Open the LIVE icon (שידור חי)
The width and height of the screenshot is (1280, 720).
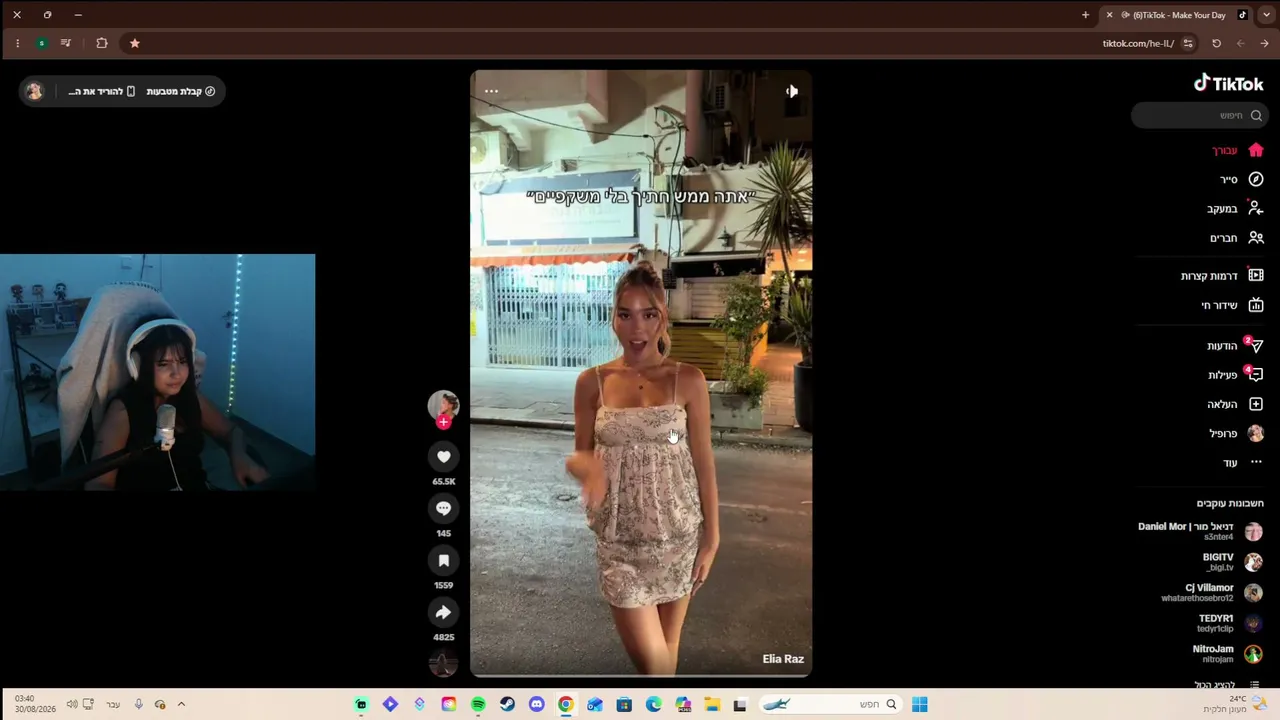(1256, 305)
